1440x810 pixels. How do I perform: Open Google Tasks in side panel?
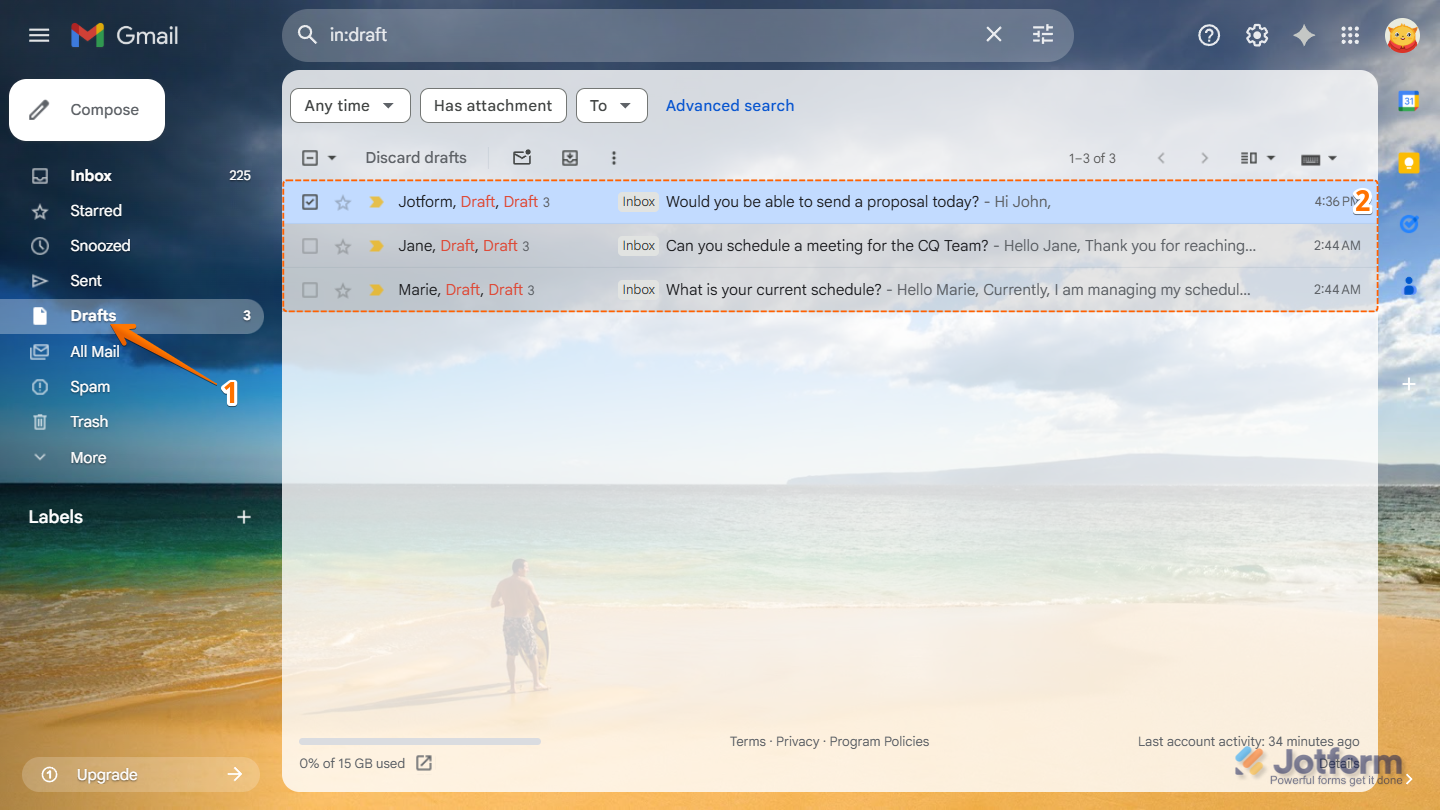coord(1409,224)
